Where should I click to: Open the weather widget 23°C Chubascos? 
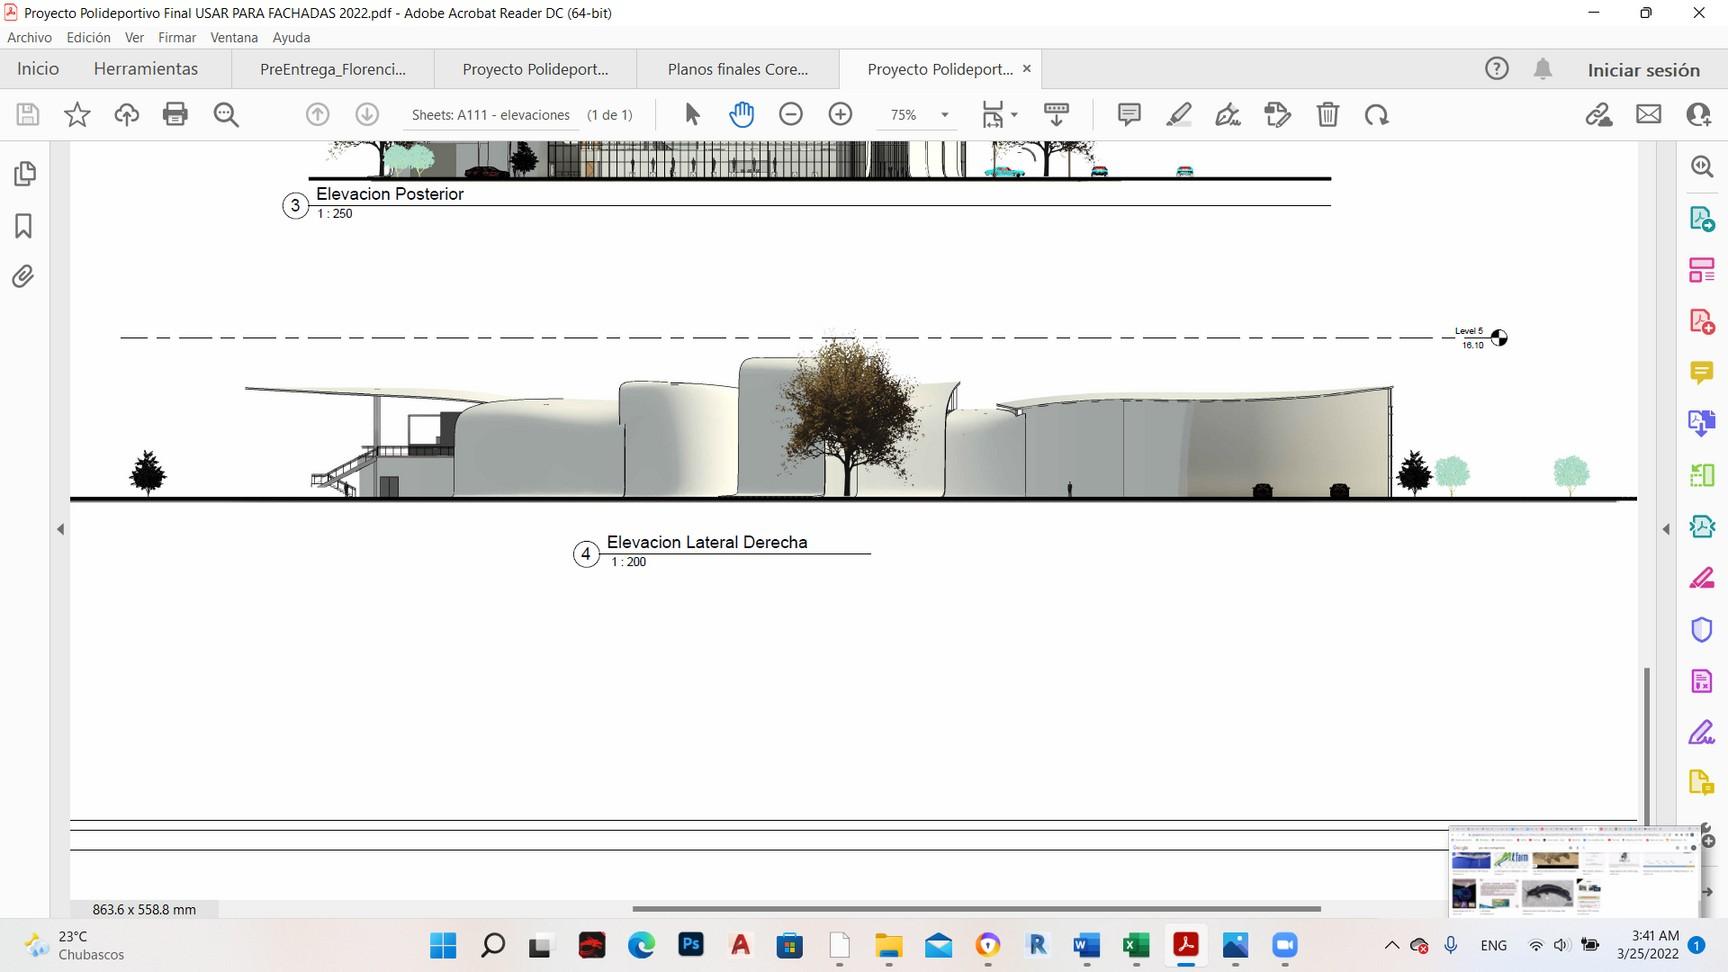[x=75, y=945]
